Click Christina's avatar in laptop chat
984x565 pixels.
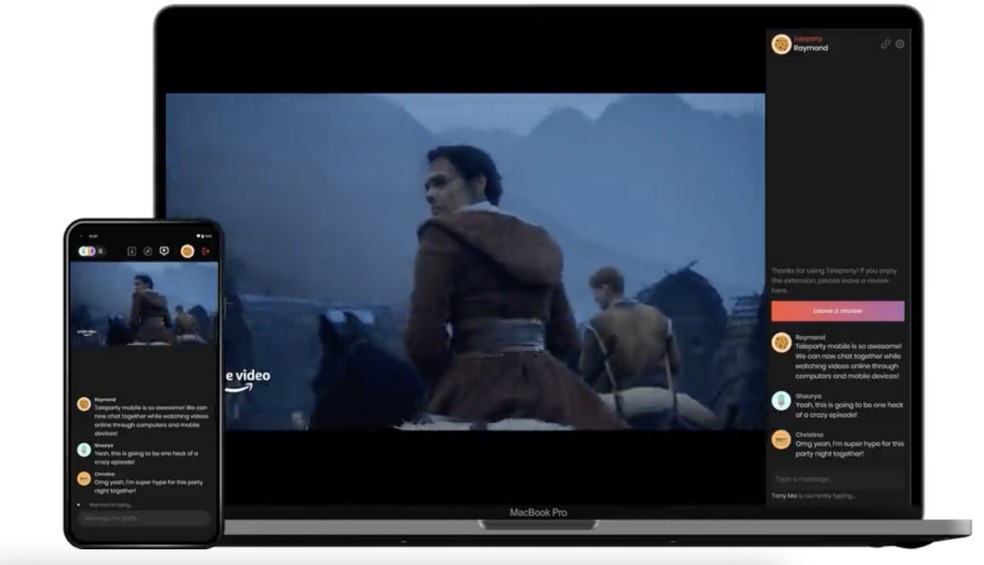(x=781, y=439)
